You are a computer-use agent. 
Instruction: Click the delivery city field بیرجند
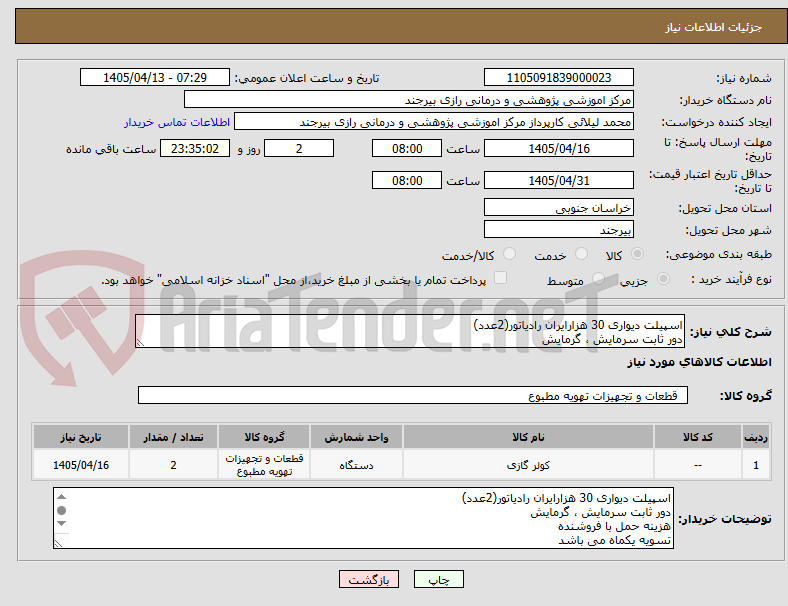pos(559,229)
